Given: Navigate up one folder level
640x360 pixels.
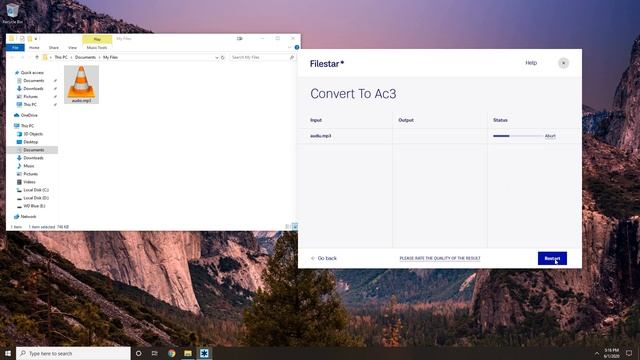Looking at the screenshot, I should click(37, 58).
